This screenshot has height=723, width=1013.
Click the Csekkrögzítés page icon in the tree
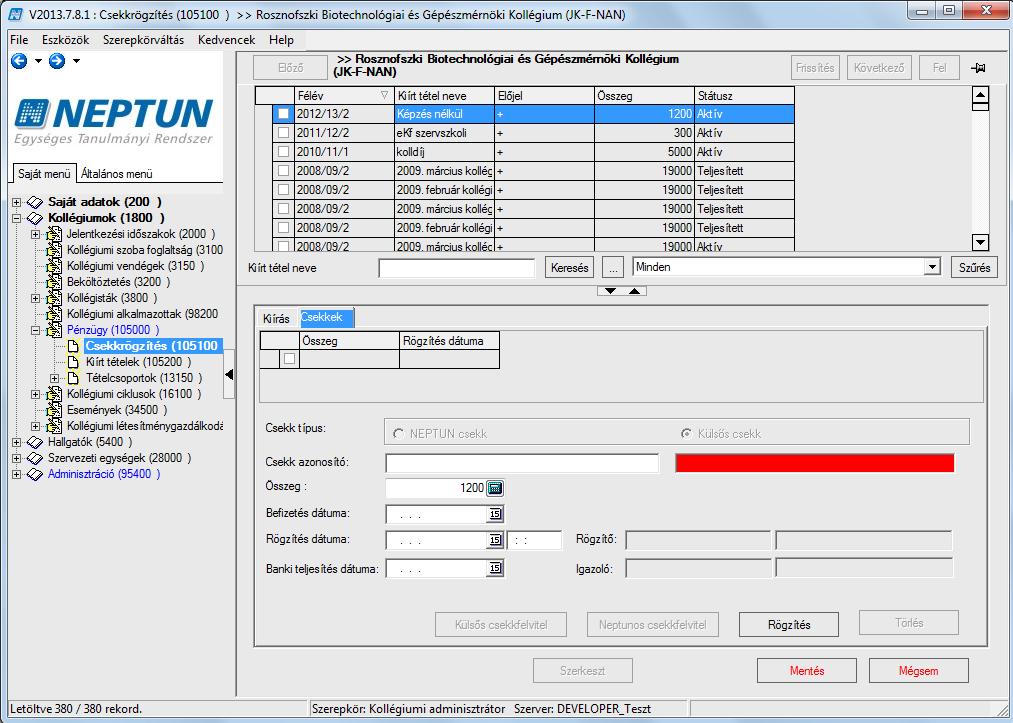pos(73,346)
